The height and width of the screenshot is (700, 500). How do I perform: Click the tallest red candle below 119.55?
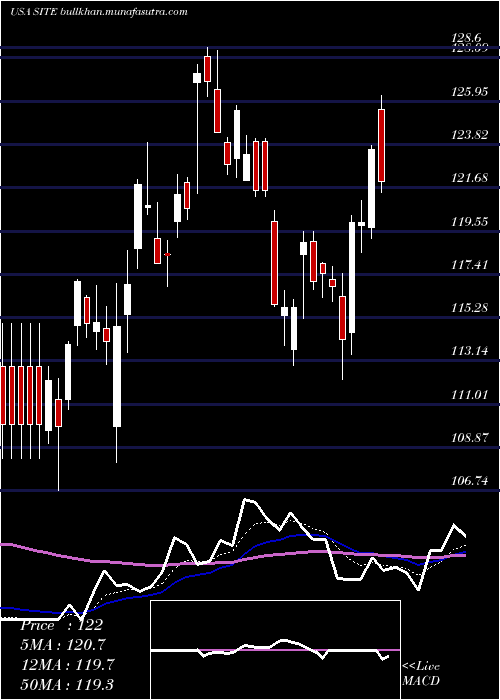(x=274, y=263)
